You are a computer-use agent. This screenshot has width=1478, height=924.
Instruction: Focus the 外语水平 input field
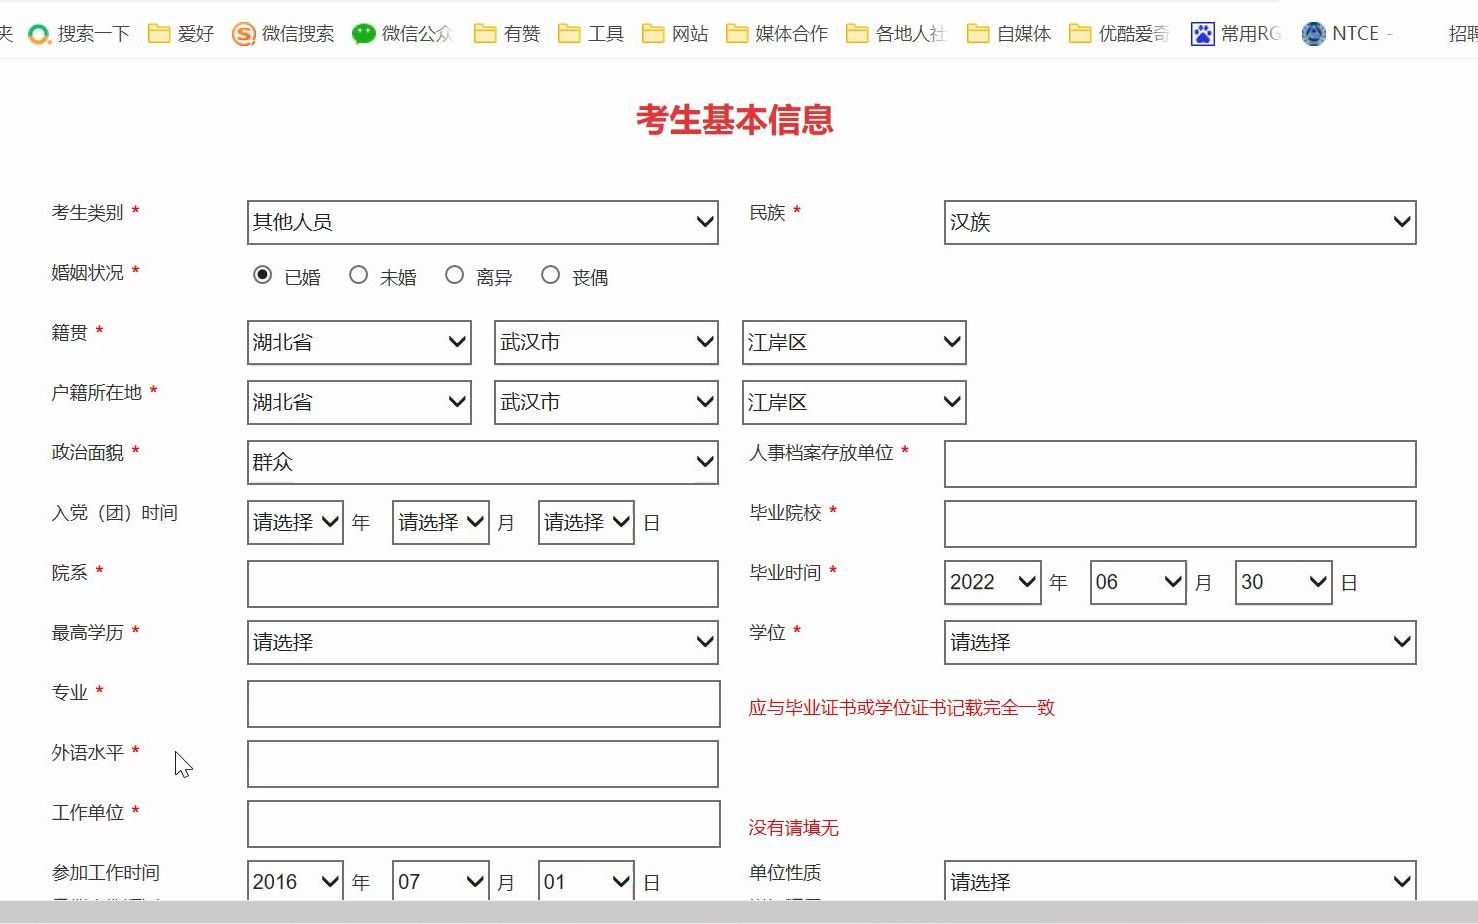coord(483,764)
